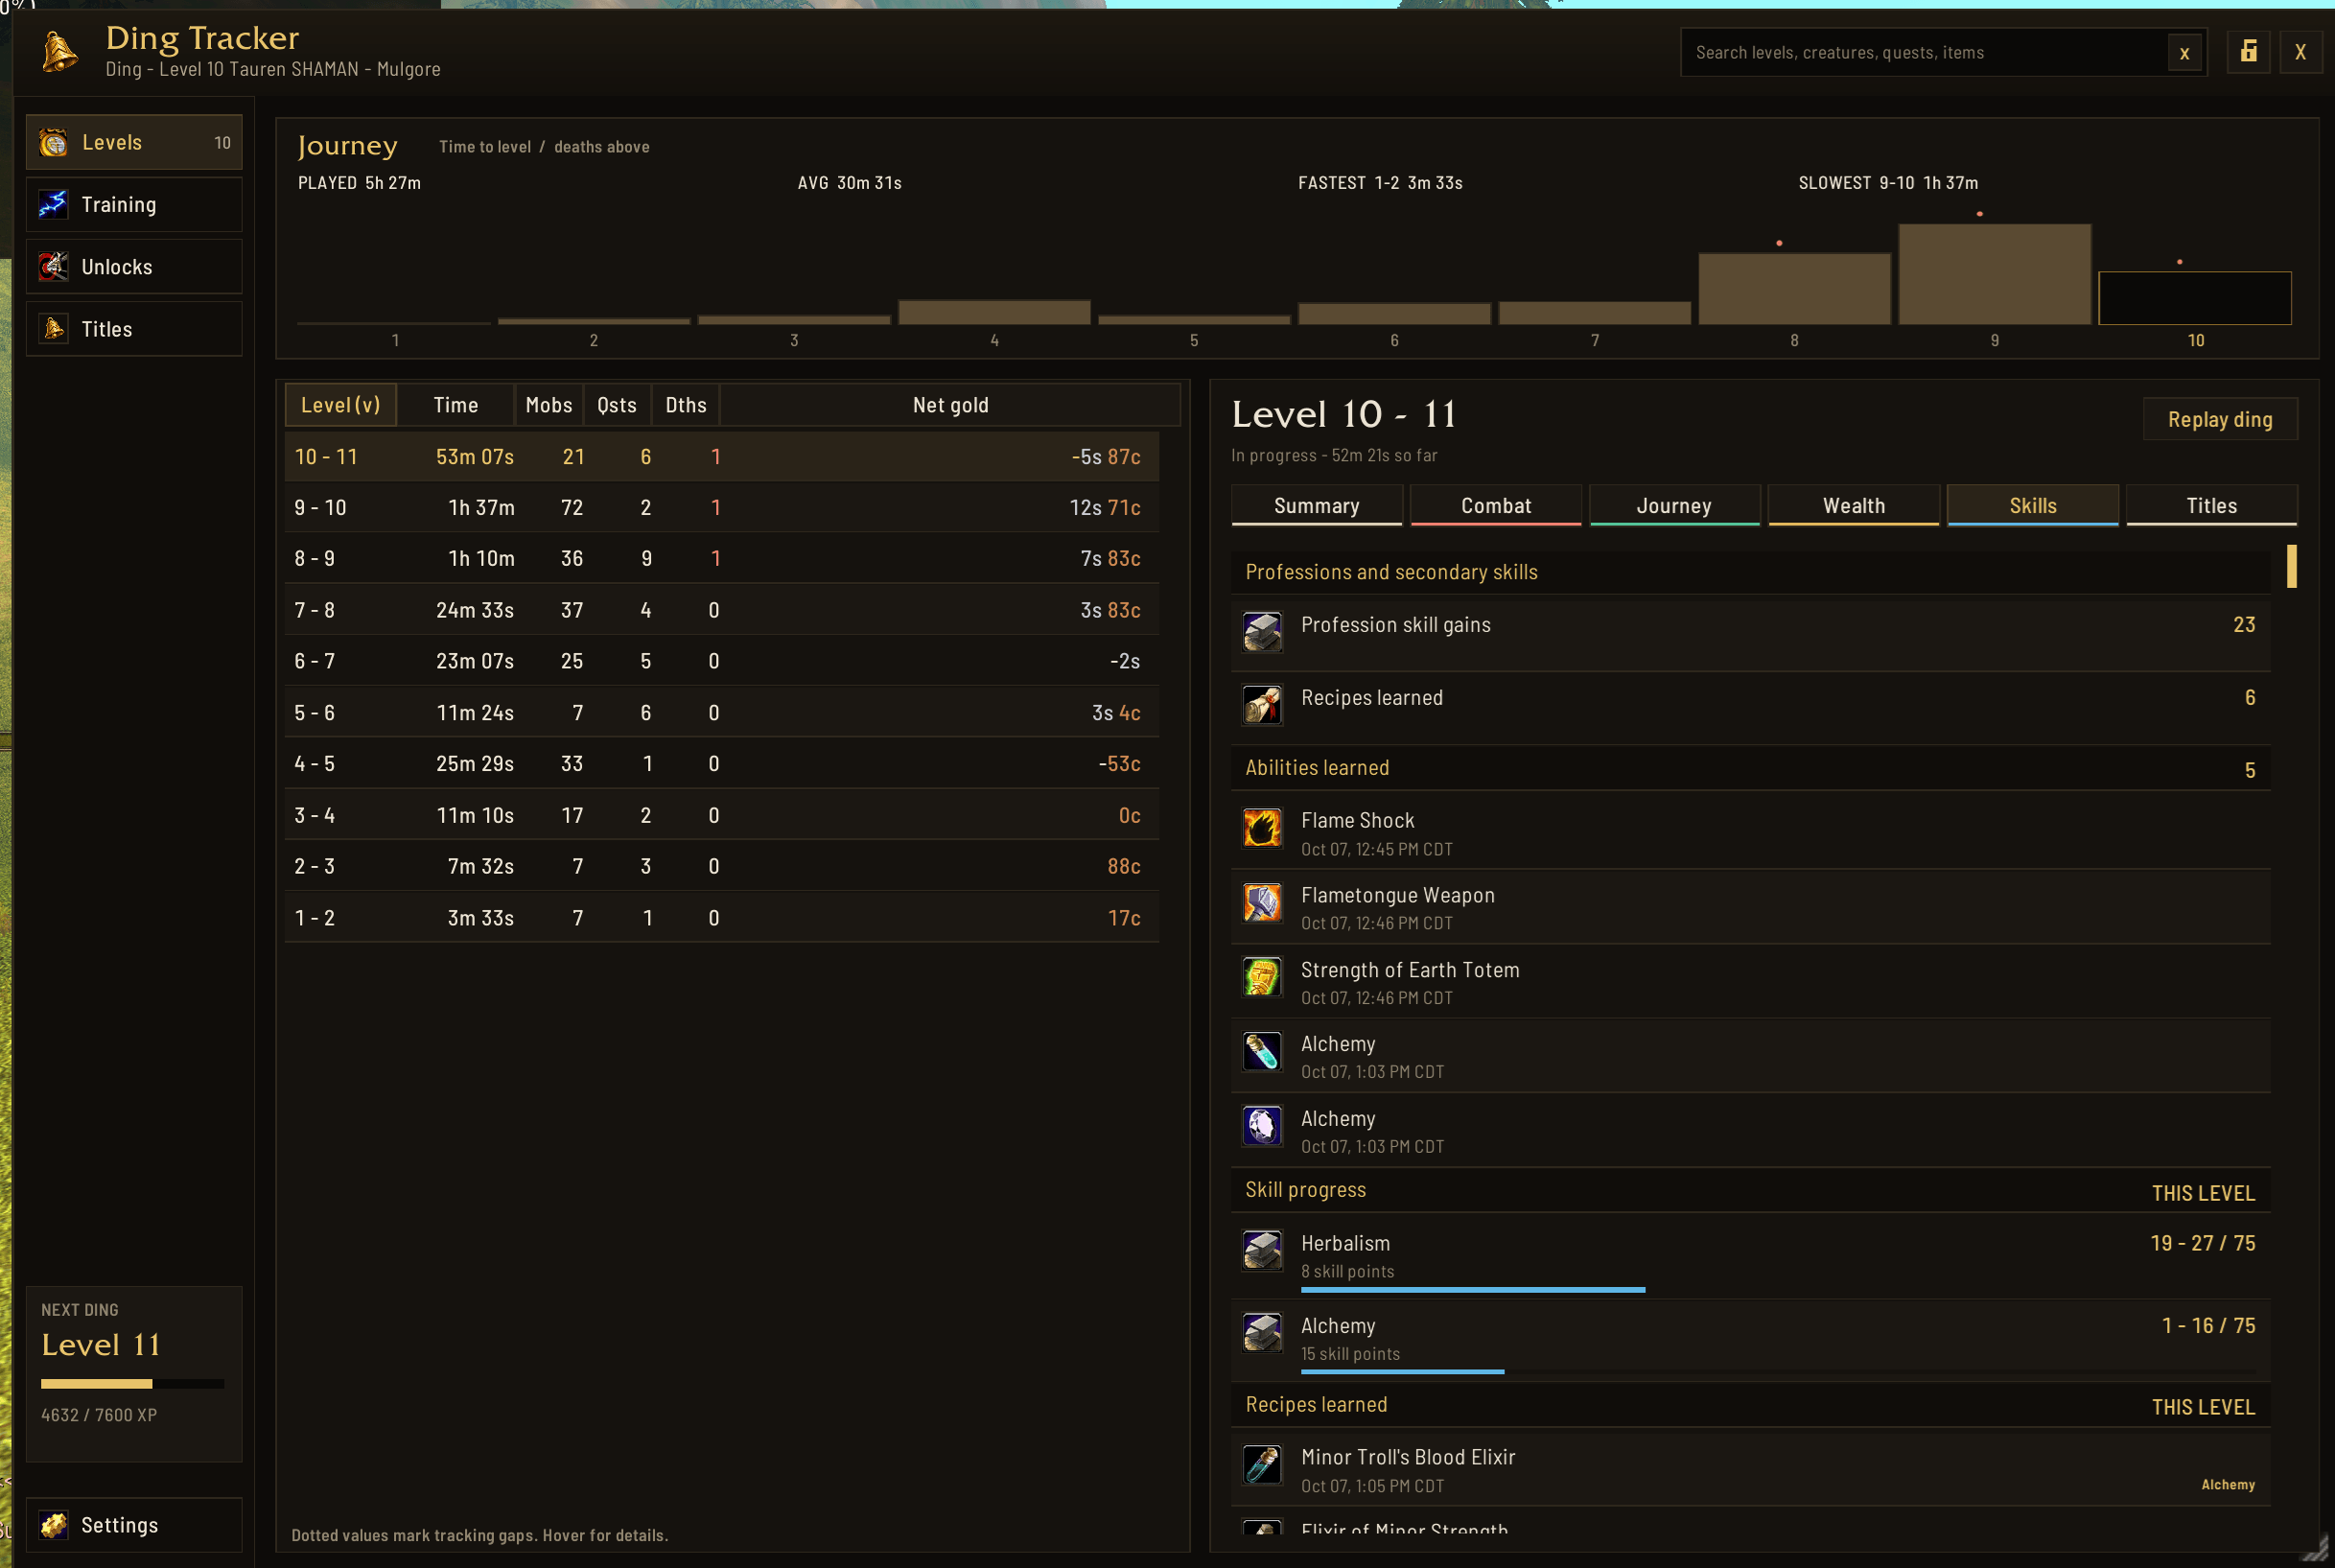
Task: Click the Flametongue Weapon ability icon
Action: click(1262, 902)
